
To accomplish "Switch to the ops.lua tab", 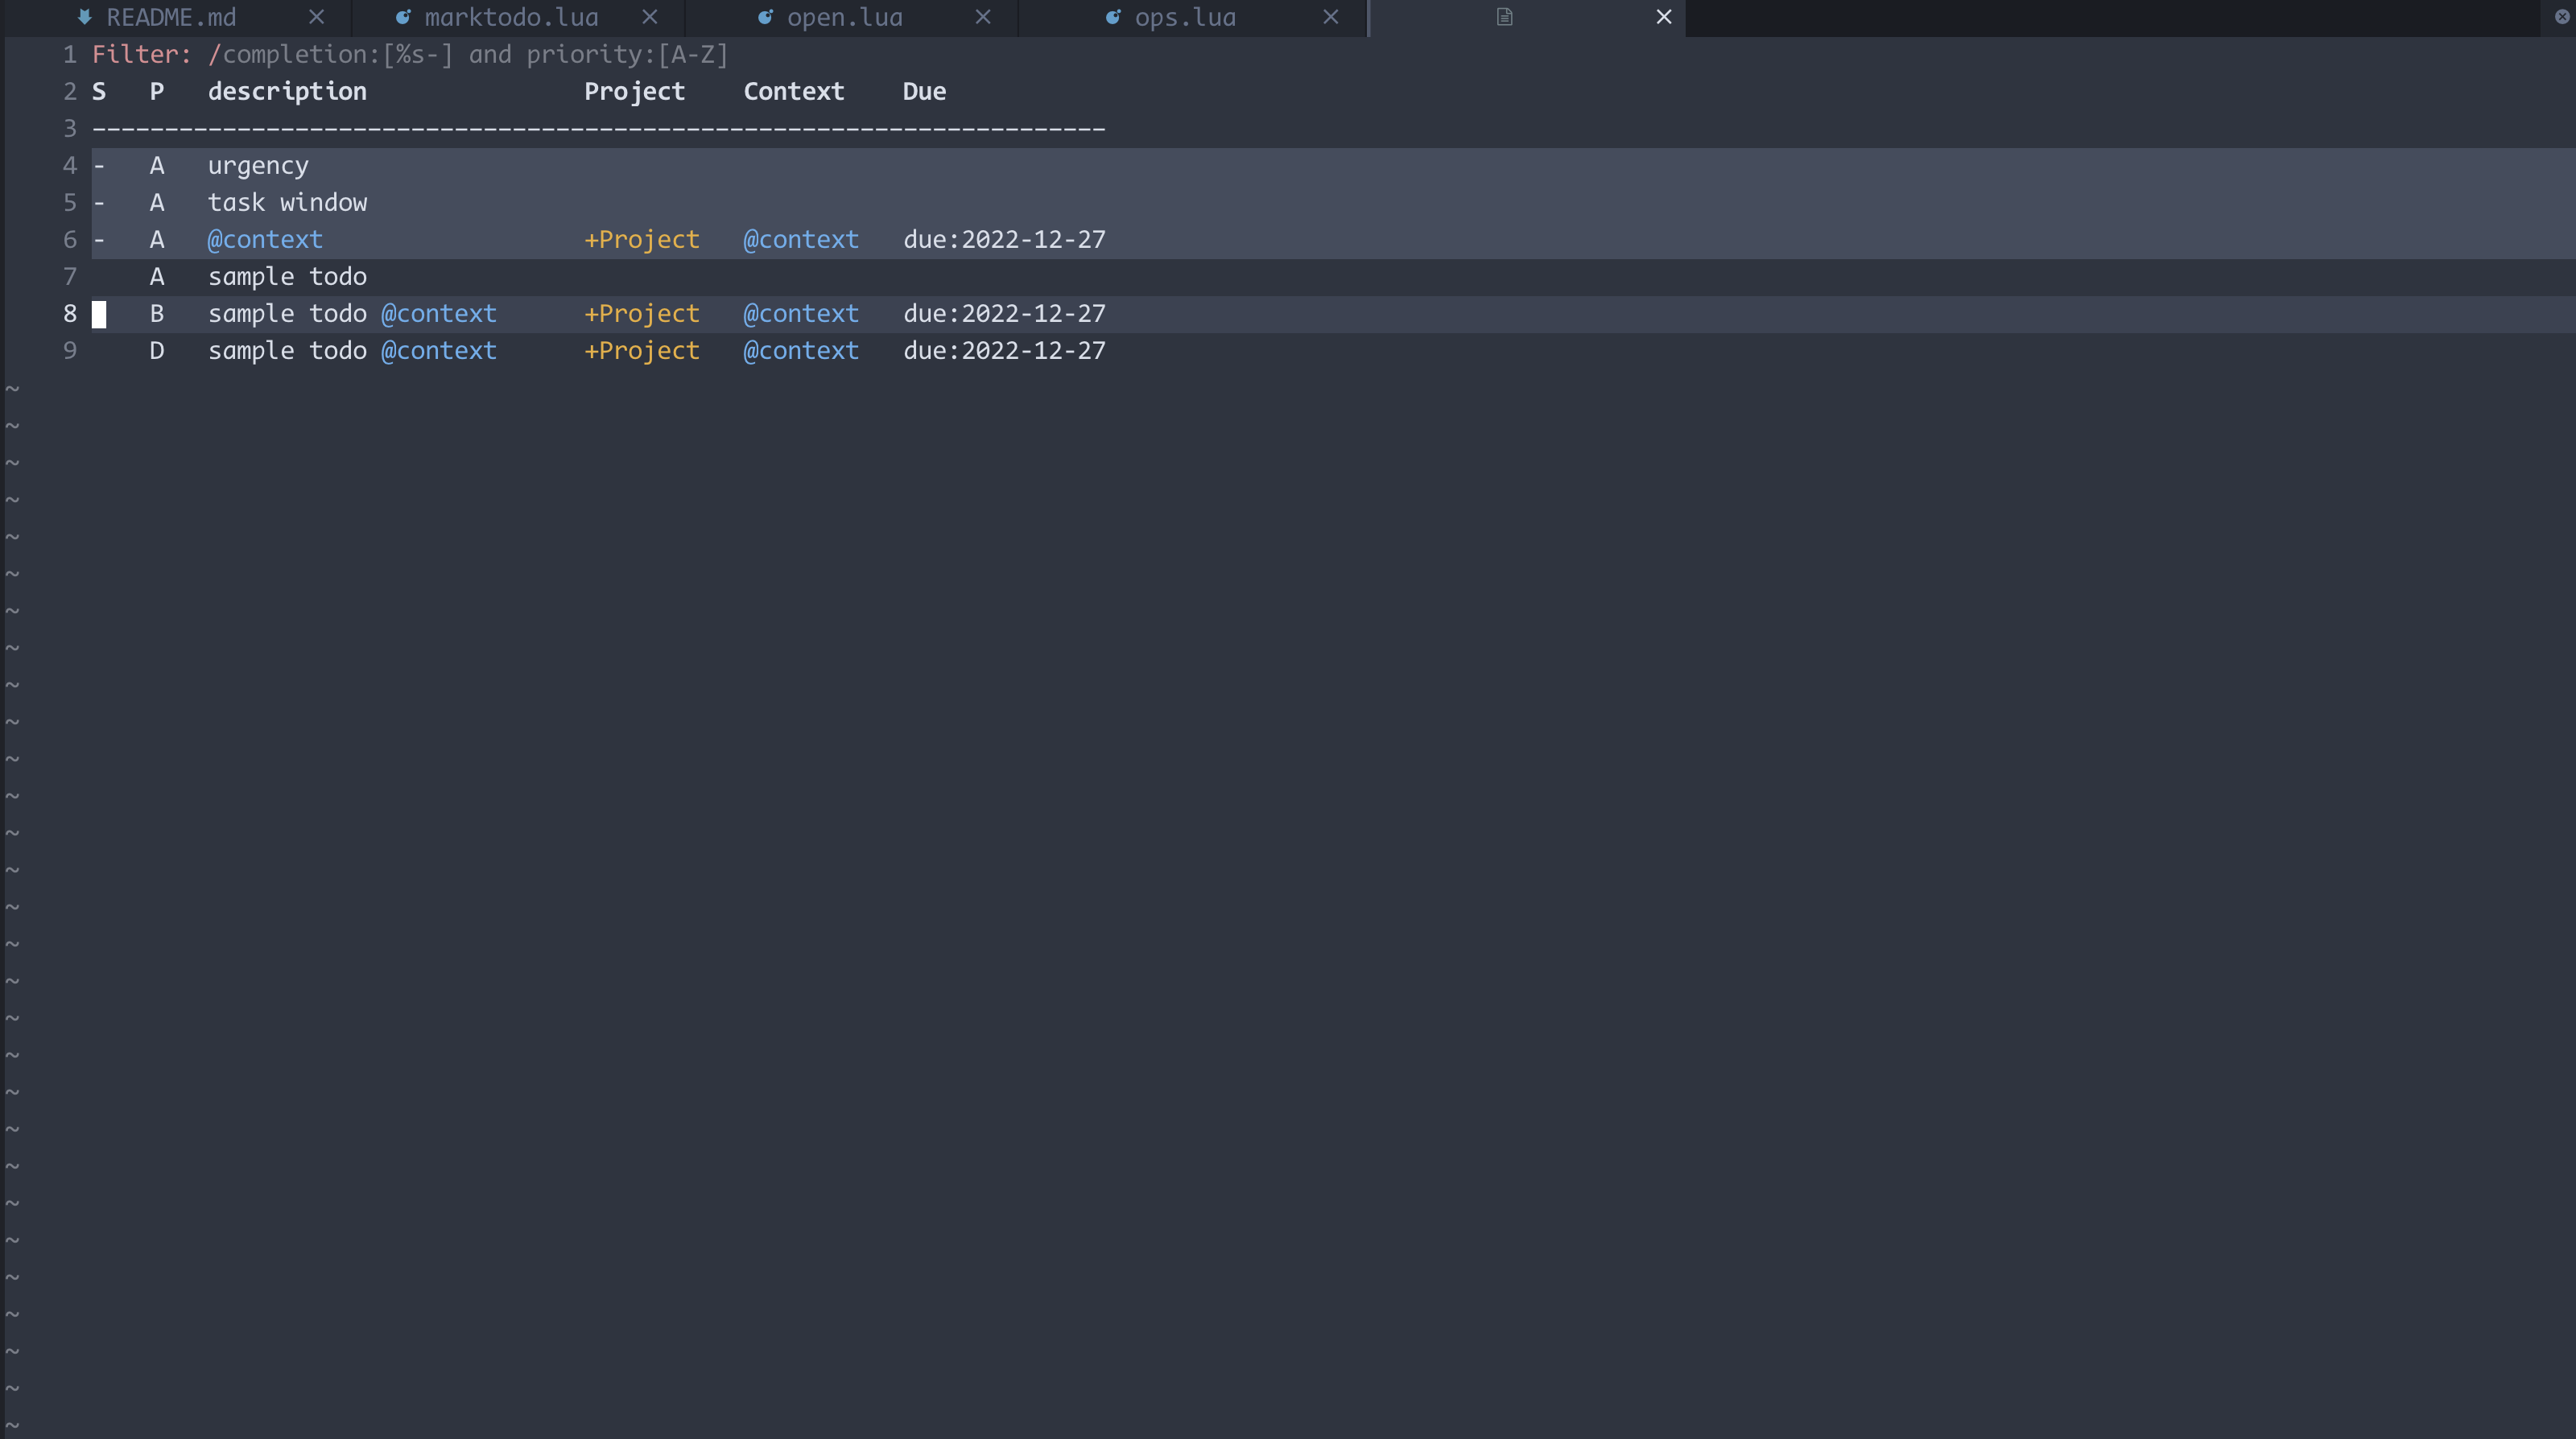I will pos(1185,17).
